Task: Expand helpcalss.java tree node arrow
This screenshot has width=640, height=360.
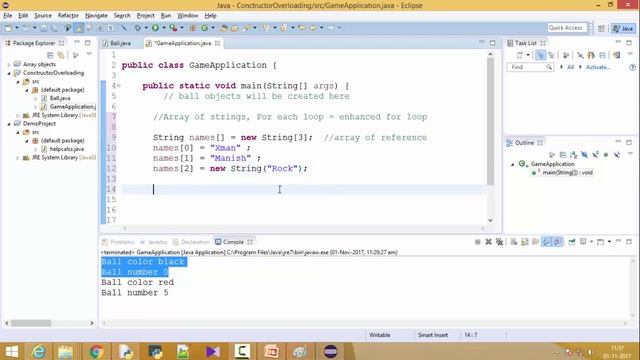Action: pyautogui.click(x=36, y=149)
